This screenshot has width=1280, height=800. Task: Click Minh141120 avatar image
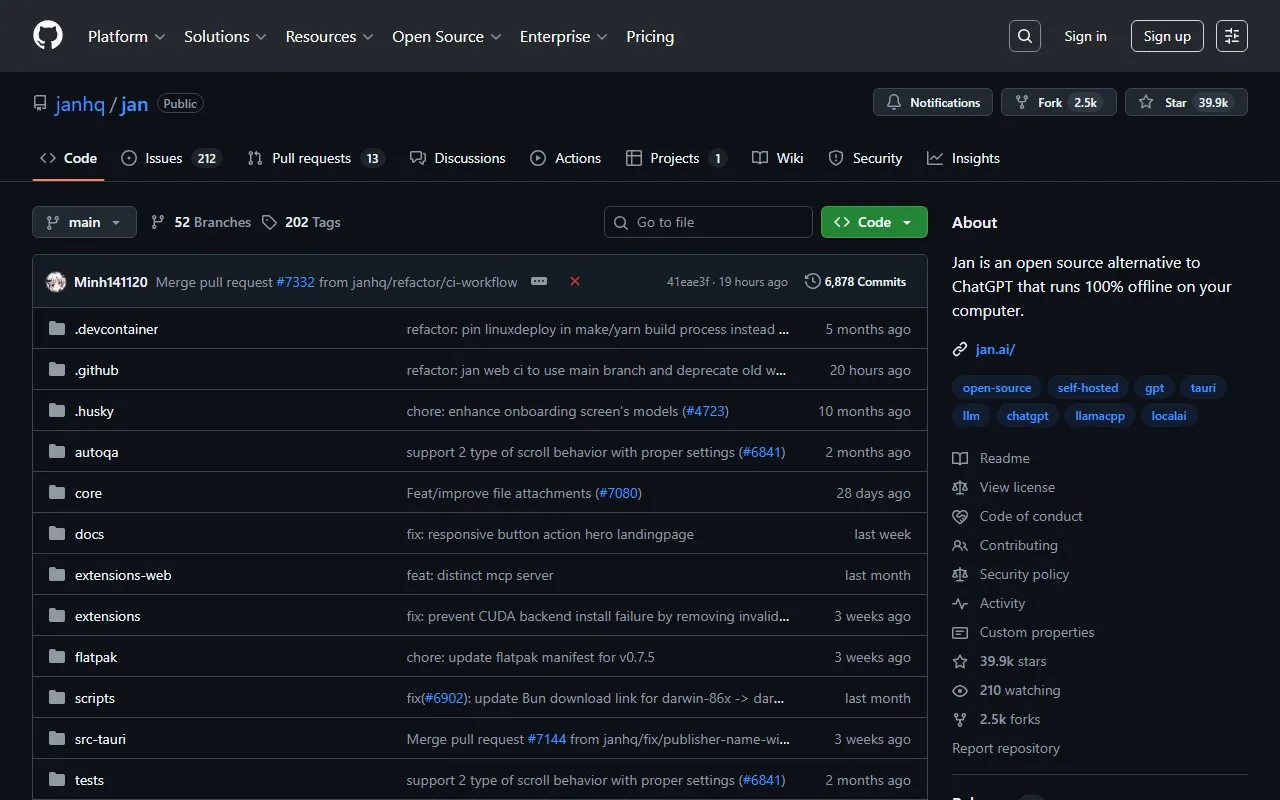(x=56, y=282)
